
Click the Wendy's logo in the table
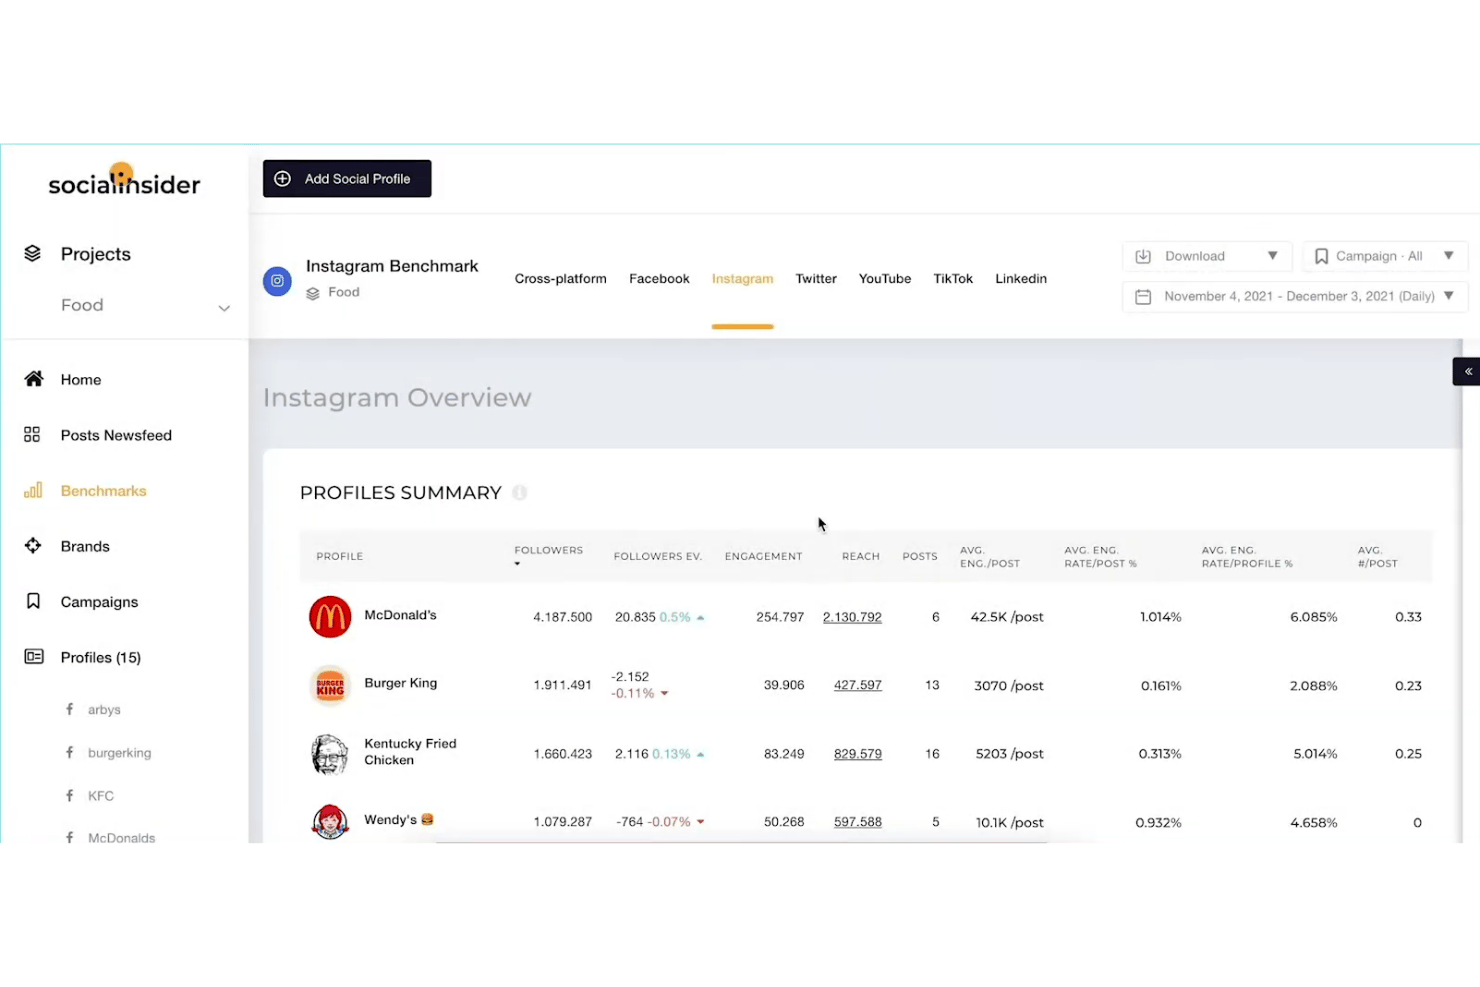[330, 822]
